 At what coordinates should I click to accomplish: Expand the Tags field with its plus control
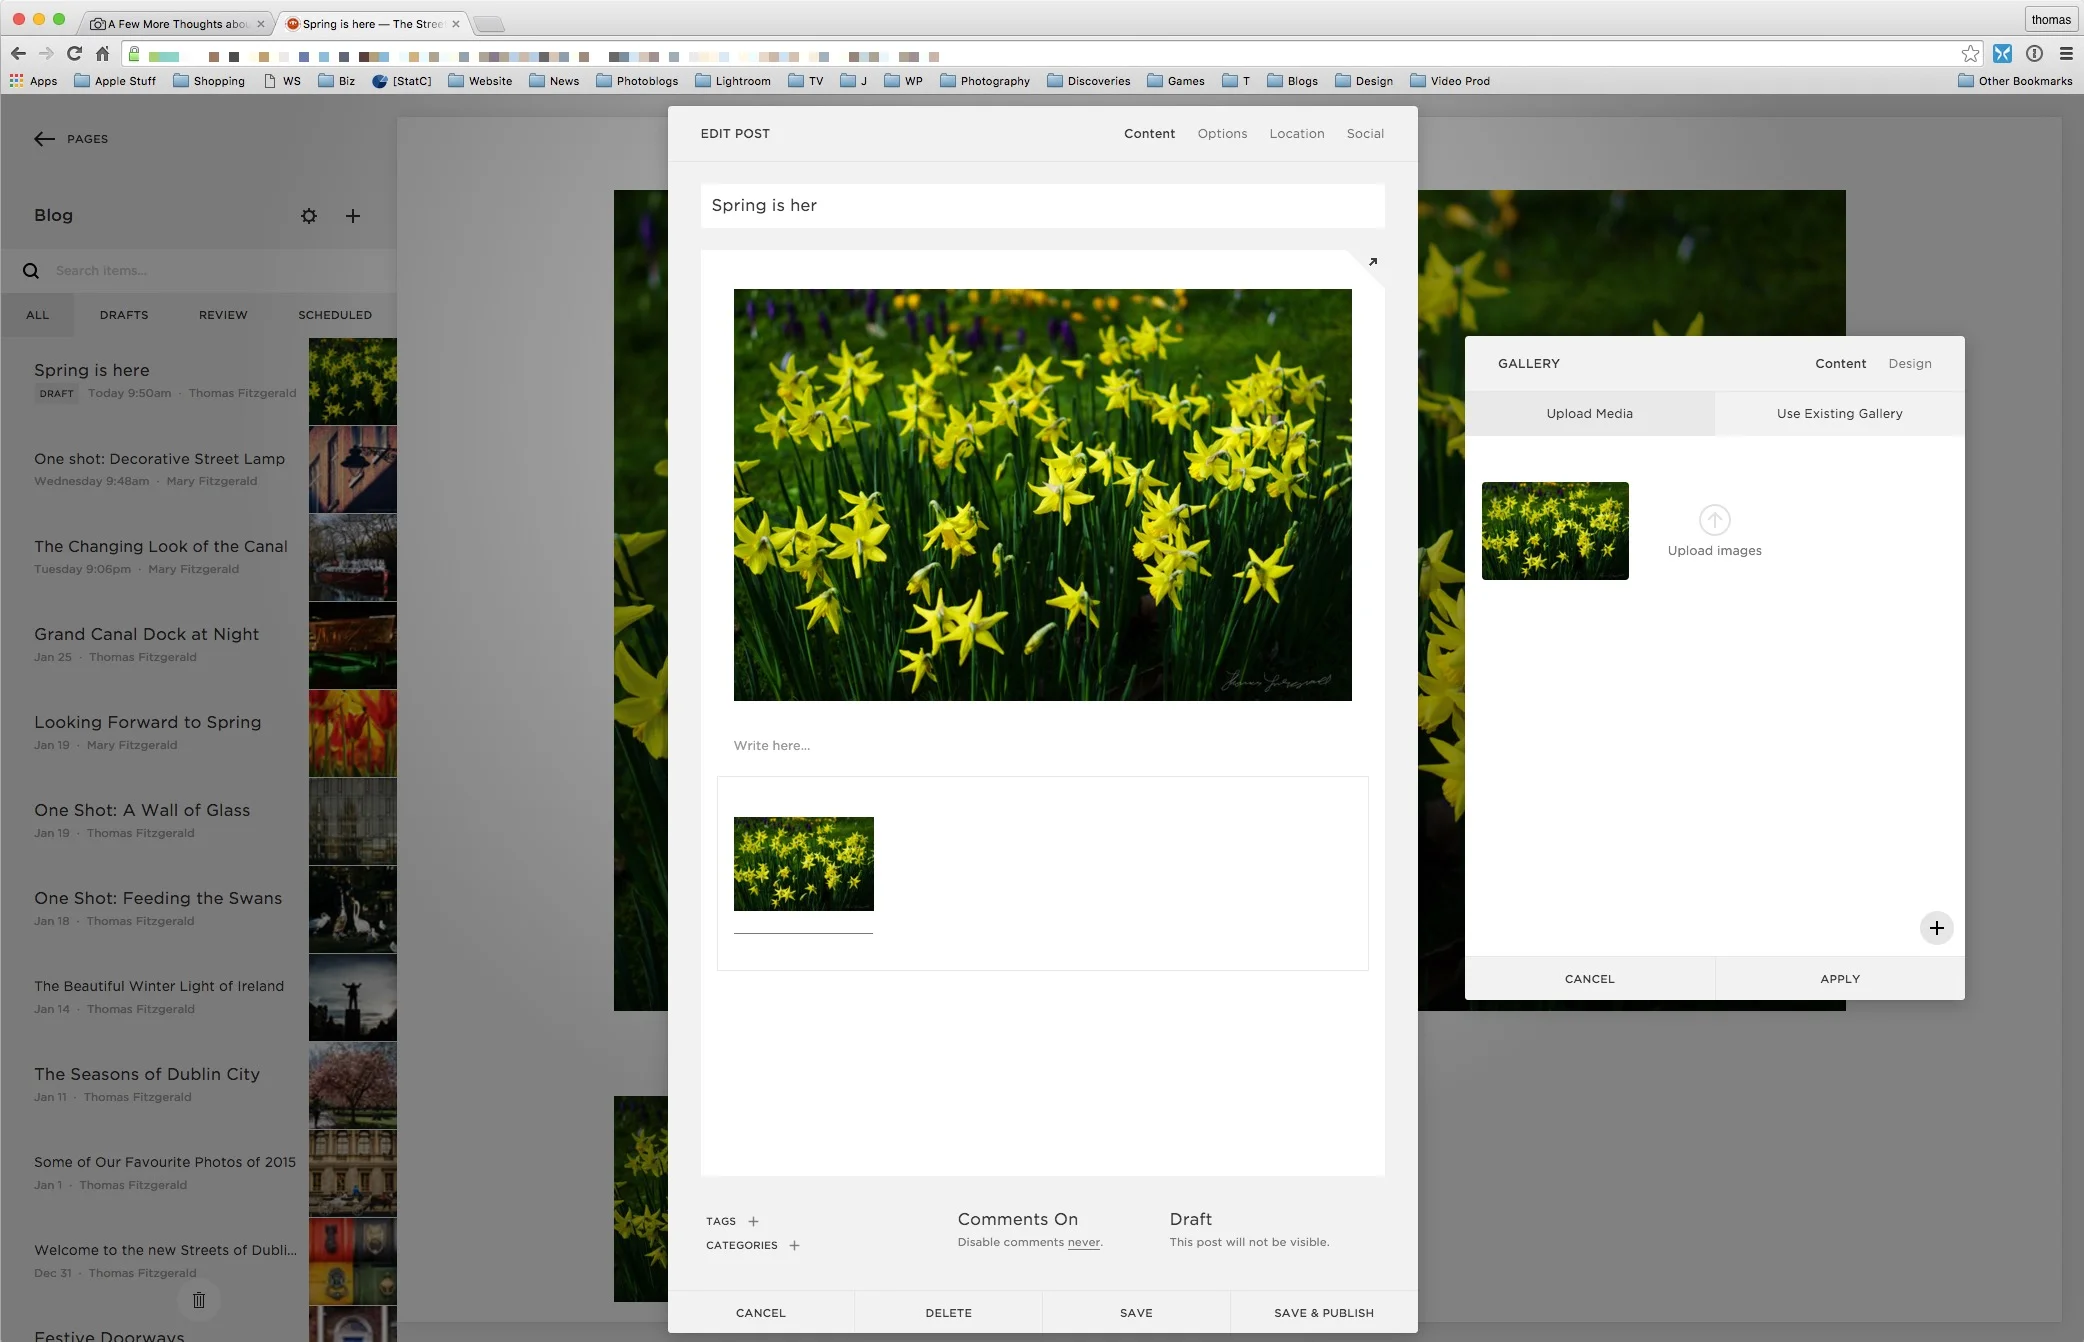tap(755, 1221)
